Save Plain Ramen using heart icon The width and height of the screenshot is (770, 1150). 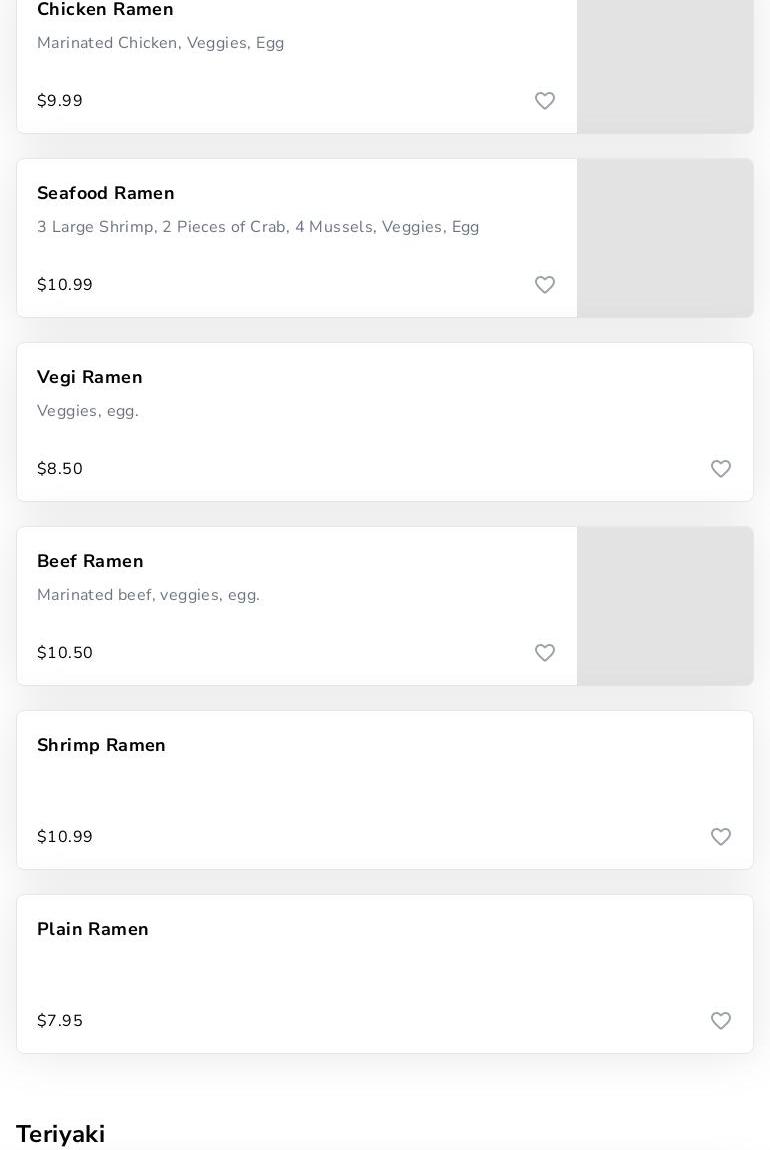tap(721, 1021)
